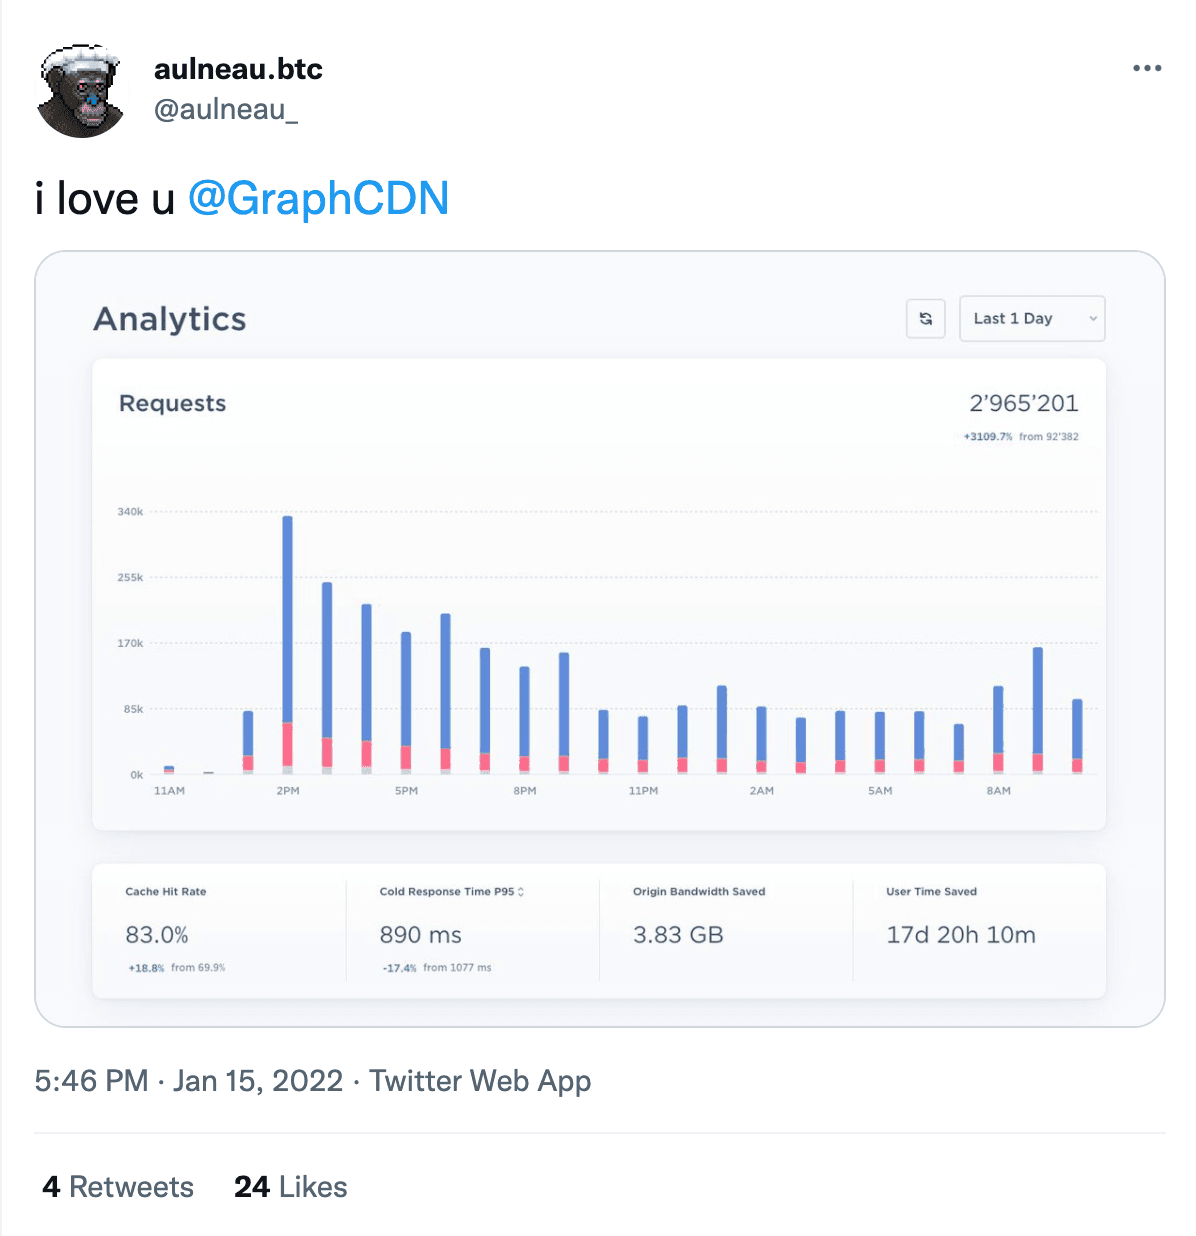The image size is (1196, 1236).
Task: Click the Jan 15, 2022 timestamp
Action: click(x=256, y=1081)
